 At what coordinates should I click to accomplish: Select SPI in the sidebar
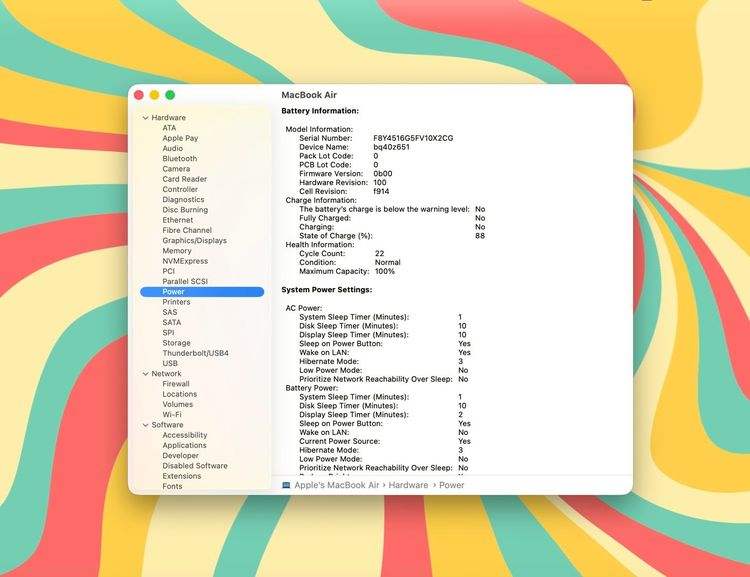168,333
